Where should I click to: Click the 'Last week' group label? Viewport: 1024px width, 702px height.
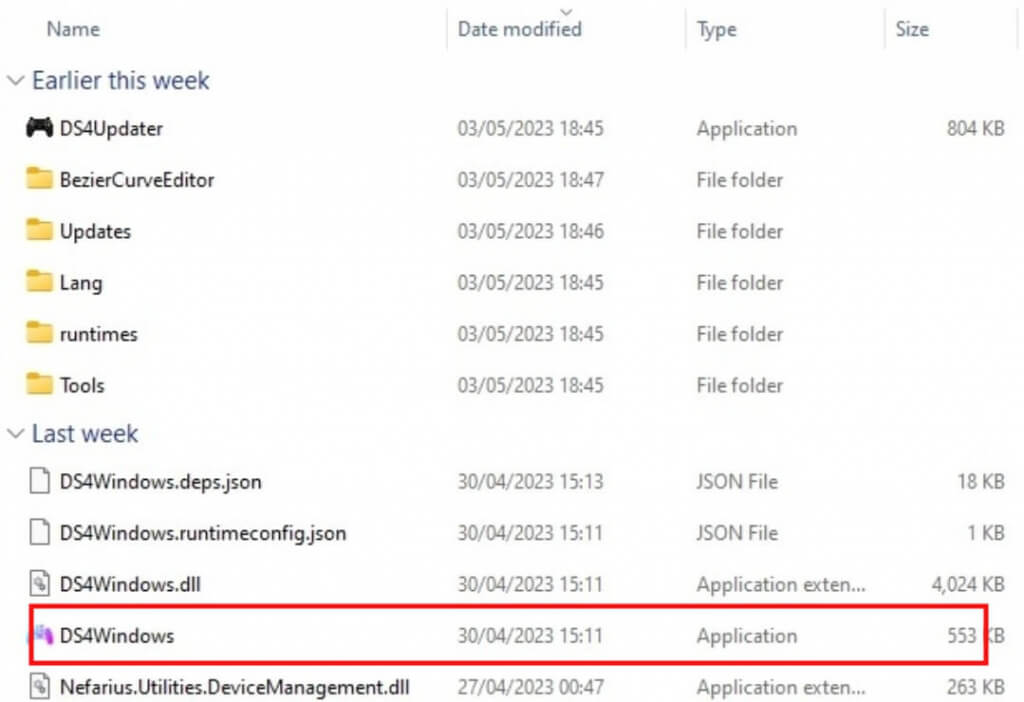click(85, 434)
